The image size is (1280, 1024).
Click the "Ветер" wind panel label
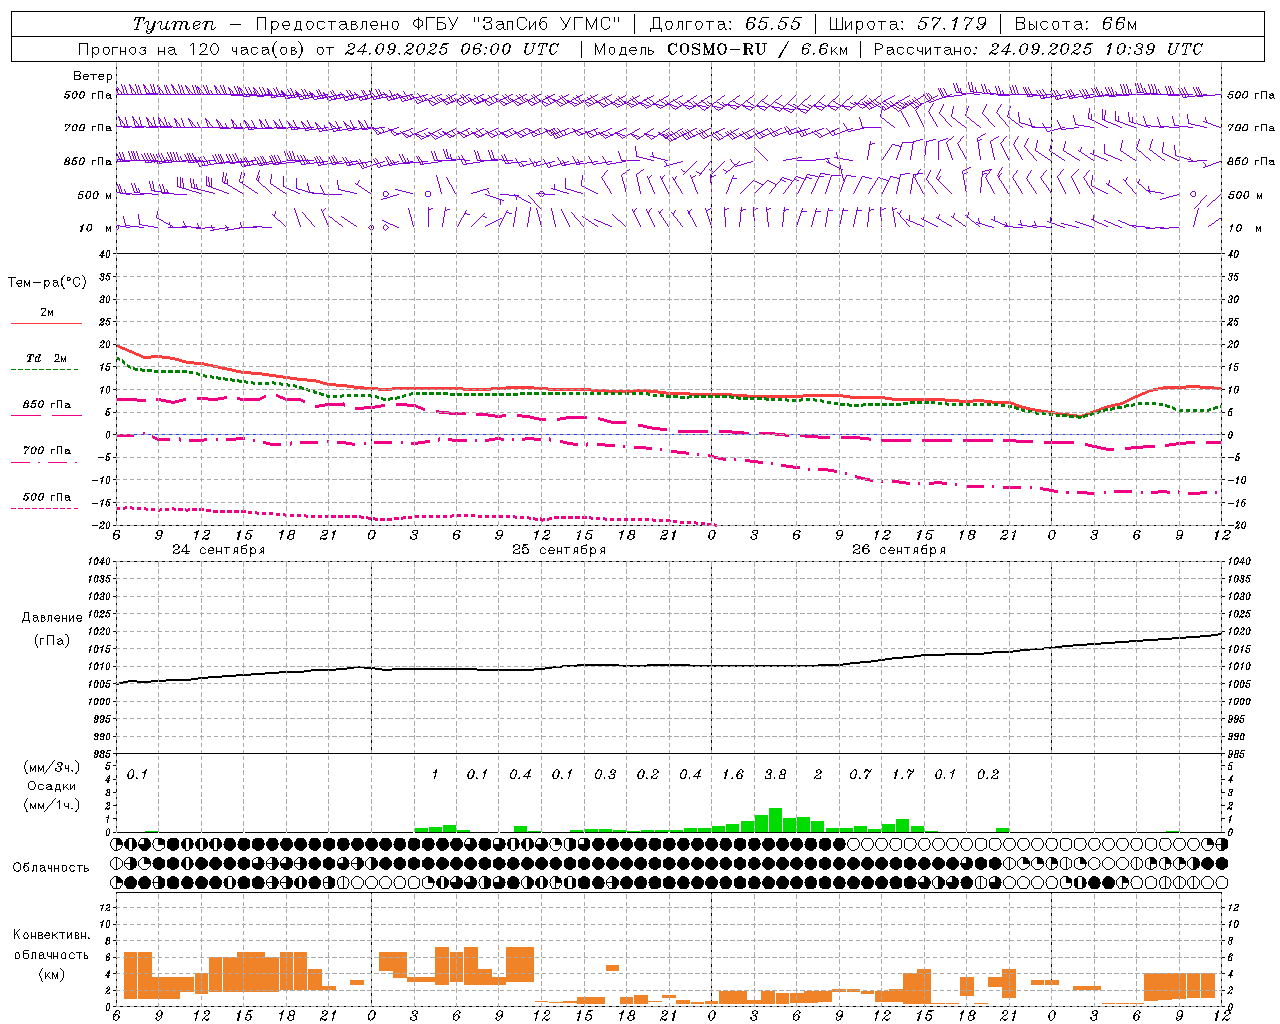(x=93, y=76)
